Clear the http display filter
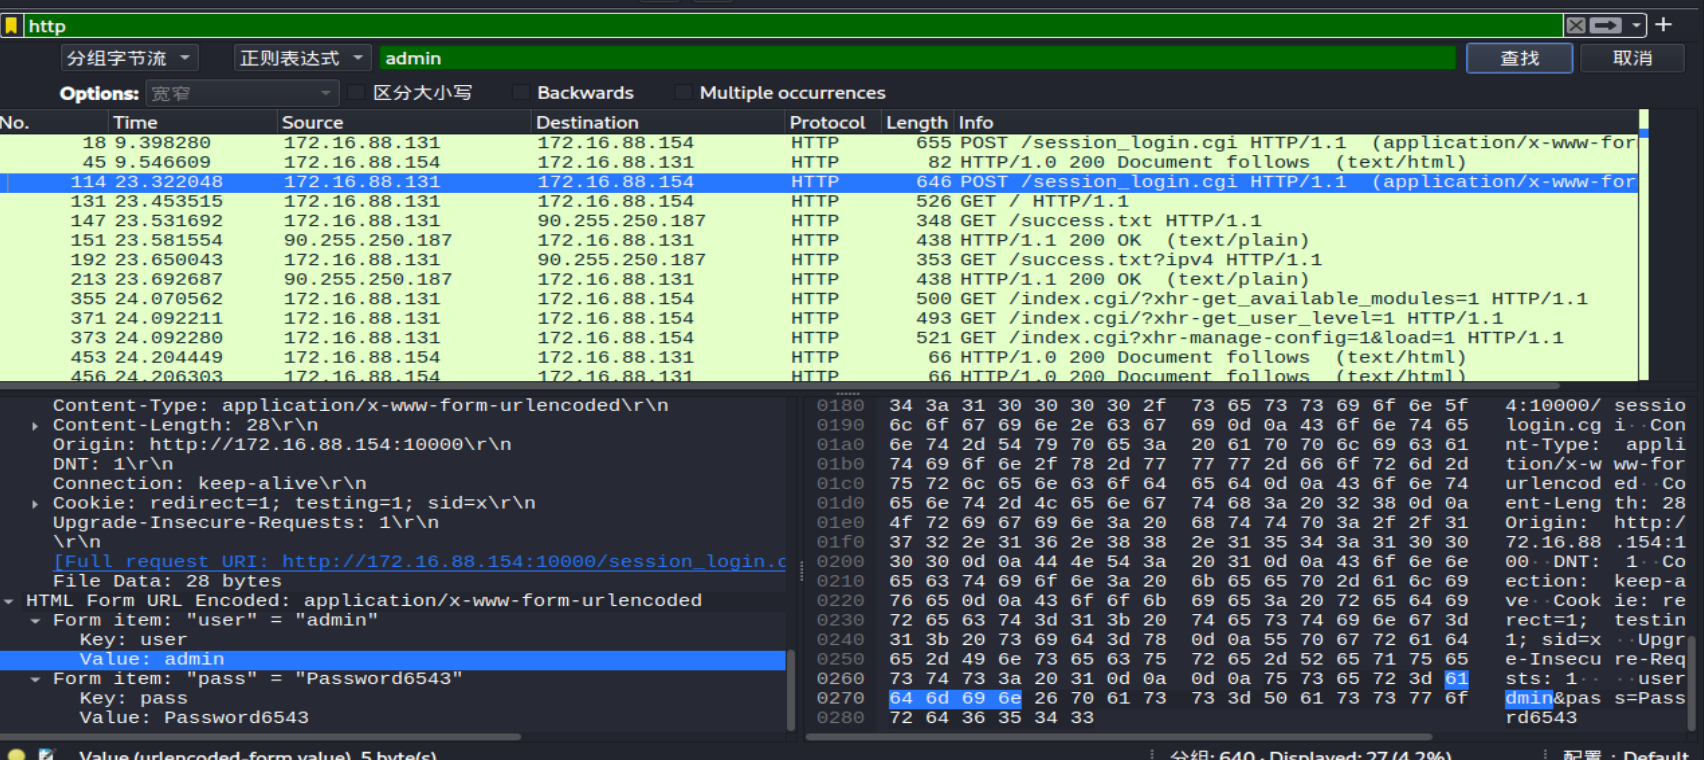 point(1576,26)
